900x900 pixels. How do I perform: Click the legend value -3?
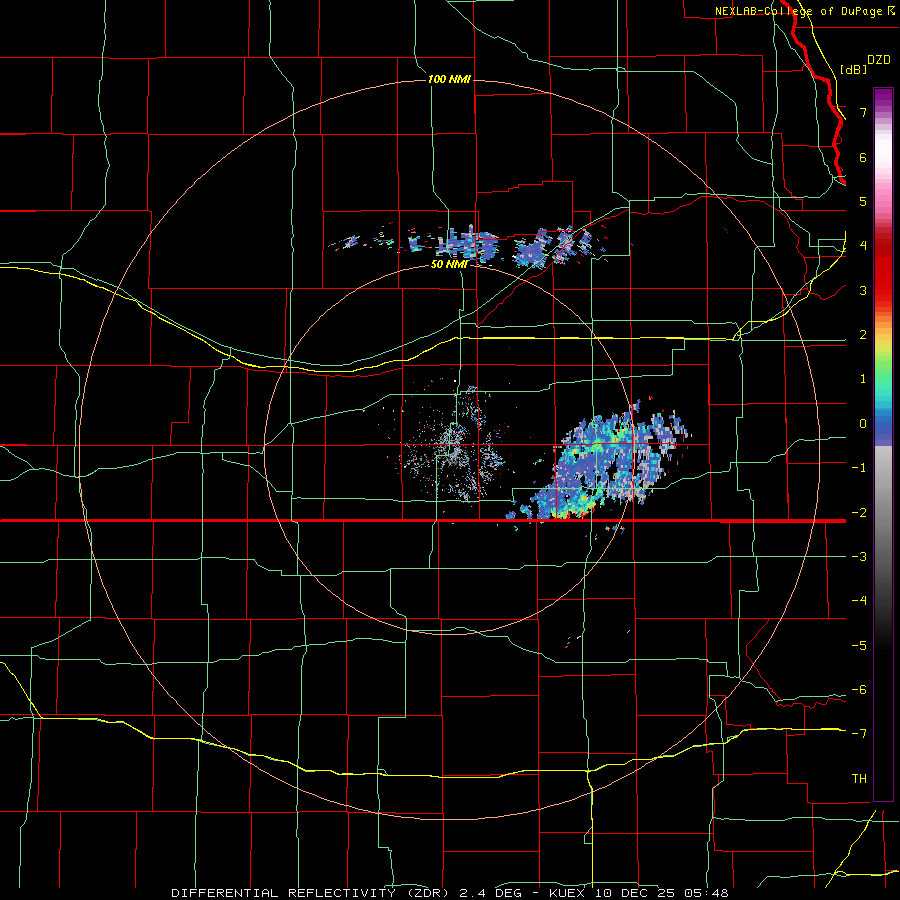859,557
